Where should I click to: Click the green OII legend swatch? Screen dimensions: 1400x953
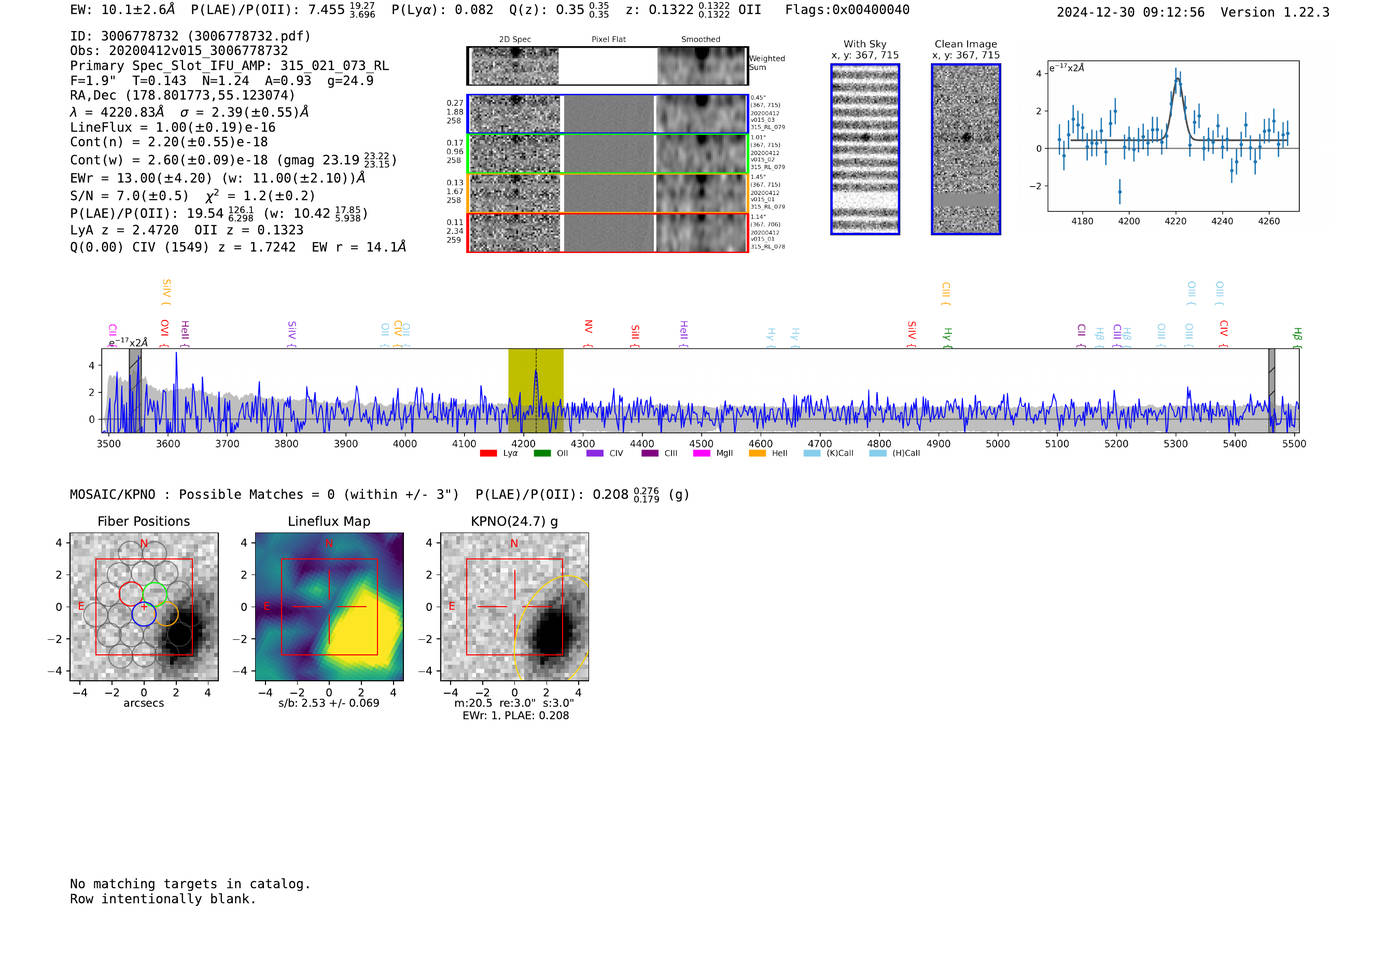(x=542, y=453)
